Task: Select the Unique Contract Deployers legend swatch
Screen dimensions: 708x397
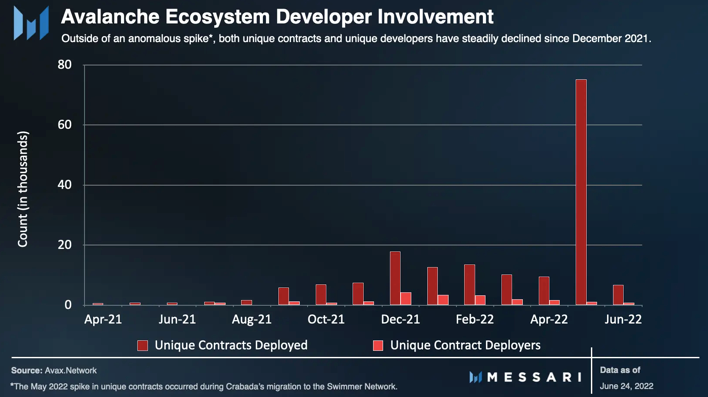Action: point(378,346)
